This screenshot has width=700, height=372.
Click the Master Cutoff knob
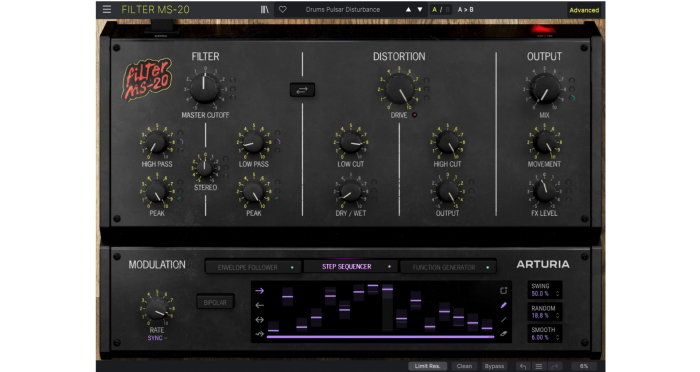(204, 88)
